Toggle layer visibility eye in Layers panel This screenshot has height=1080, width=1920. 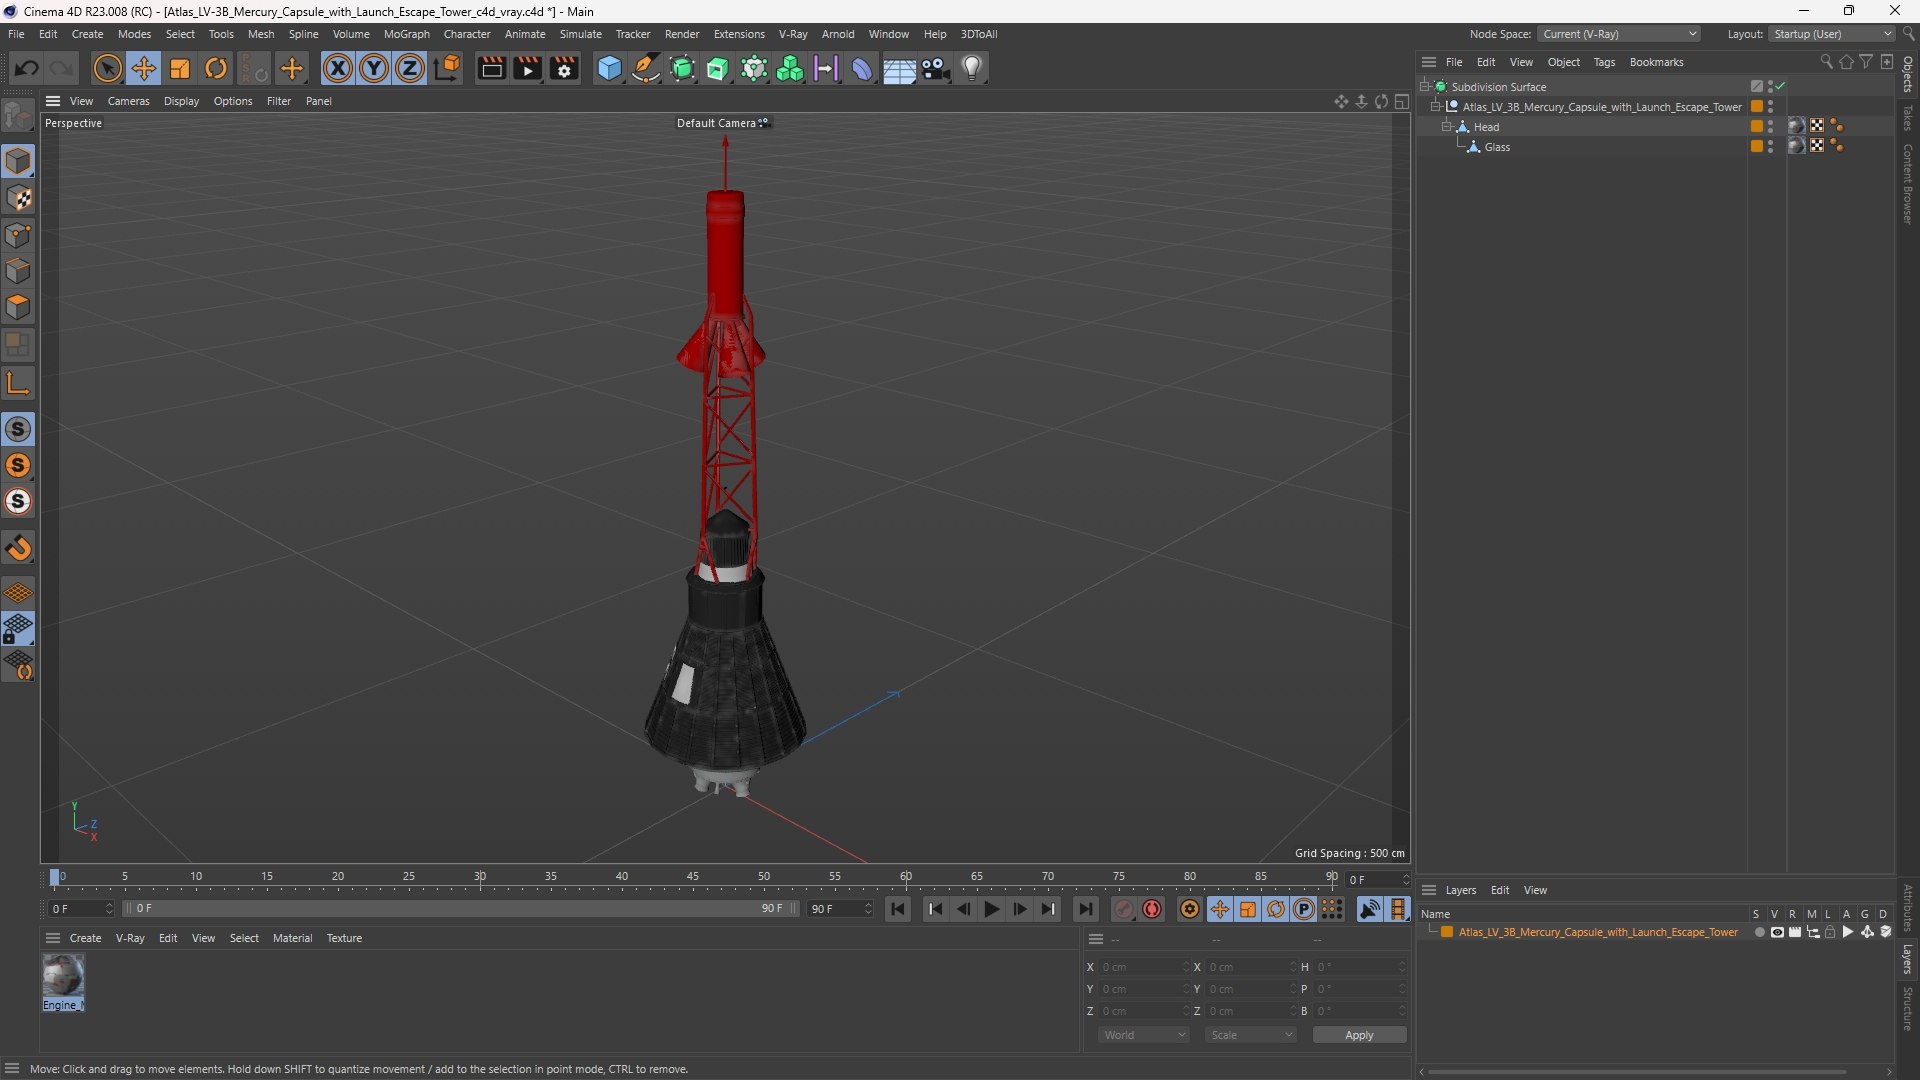point(1777,932)
